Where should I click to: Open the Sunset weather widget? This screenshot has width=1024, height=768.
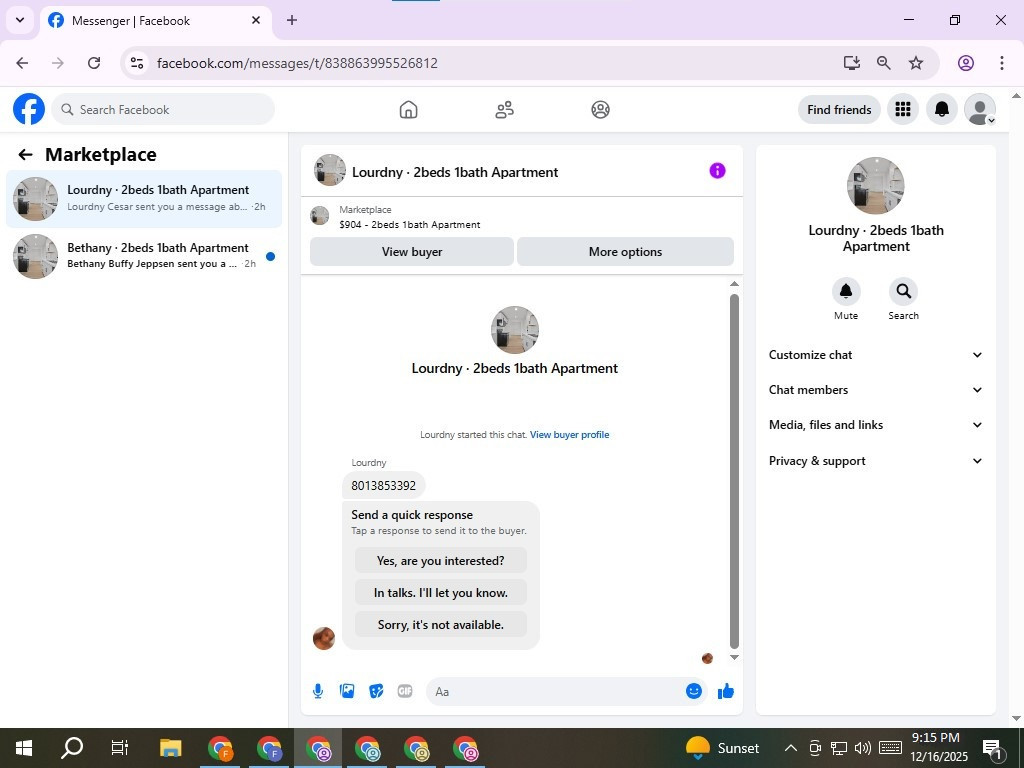pyautogui.click(x=722, y=748)
